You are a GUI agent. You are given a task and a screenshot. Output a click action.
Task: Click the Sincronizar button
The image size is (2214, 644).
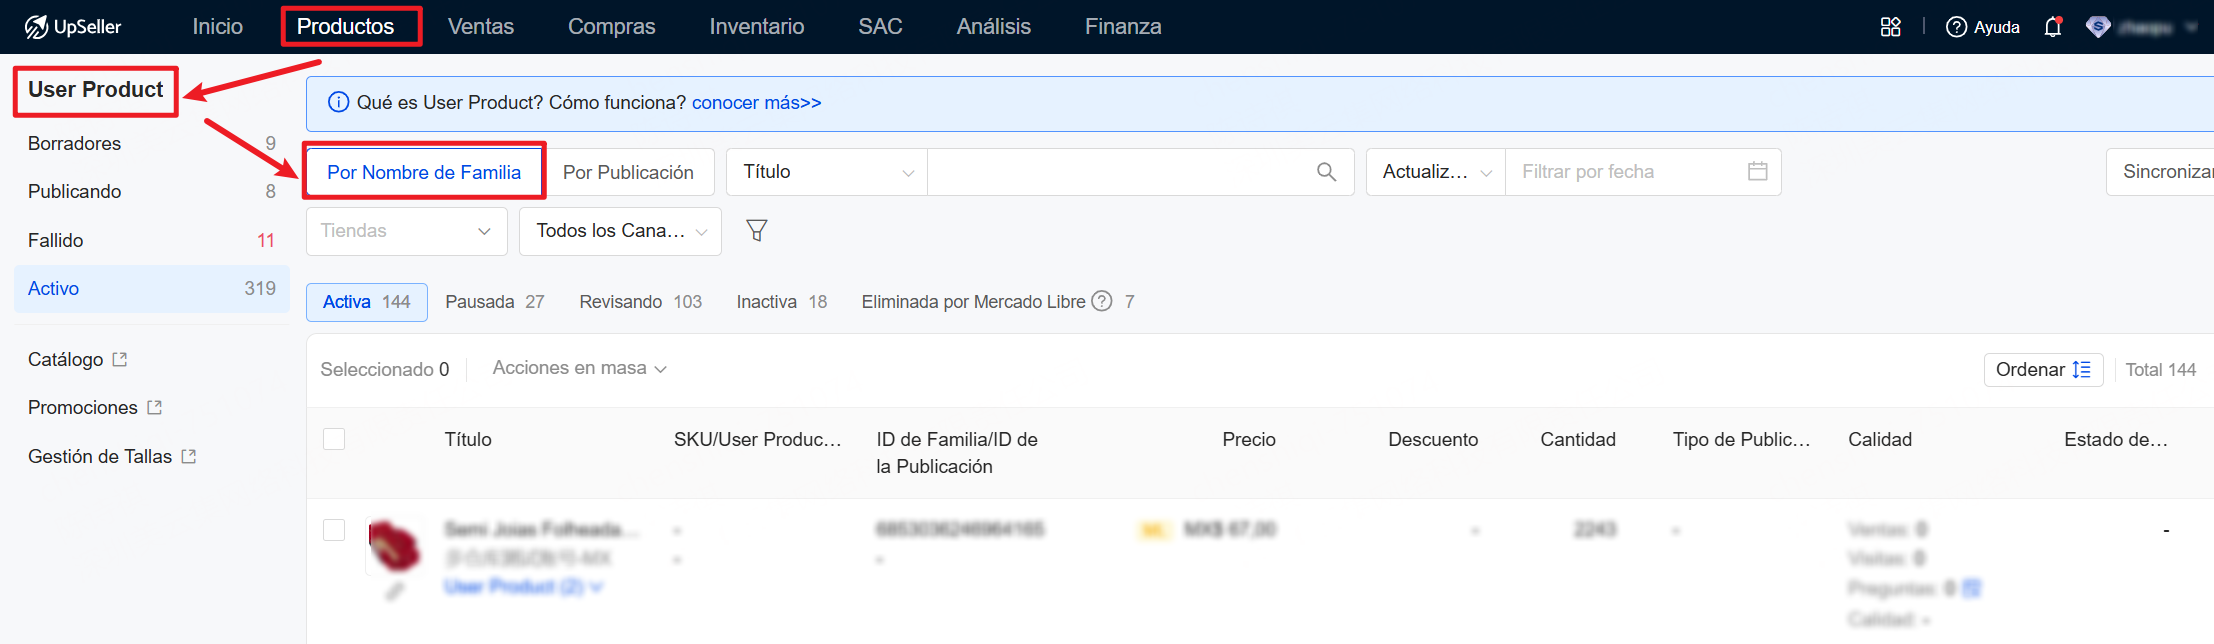tap(2160, 172)
